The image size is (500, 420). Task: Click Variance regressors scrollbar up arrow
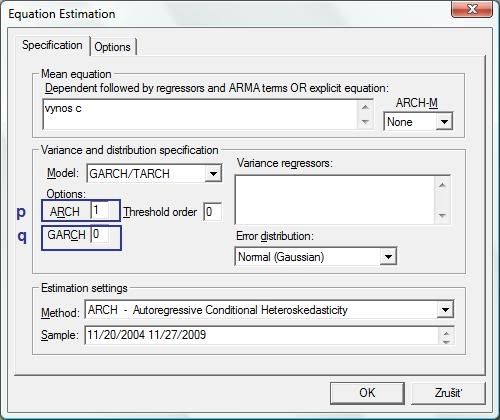(x=442, y=185)
